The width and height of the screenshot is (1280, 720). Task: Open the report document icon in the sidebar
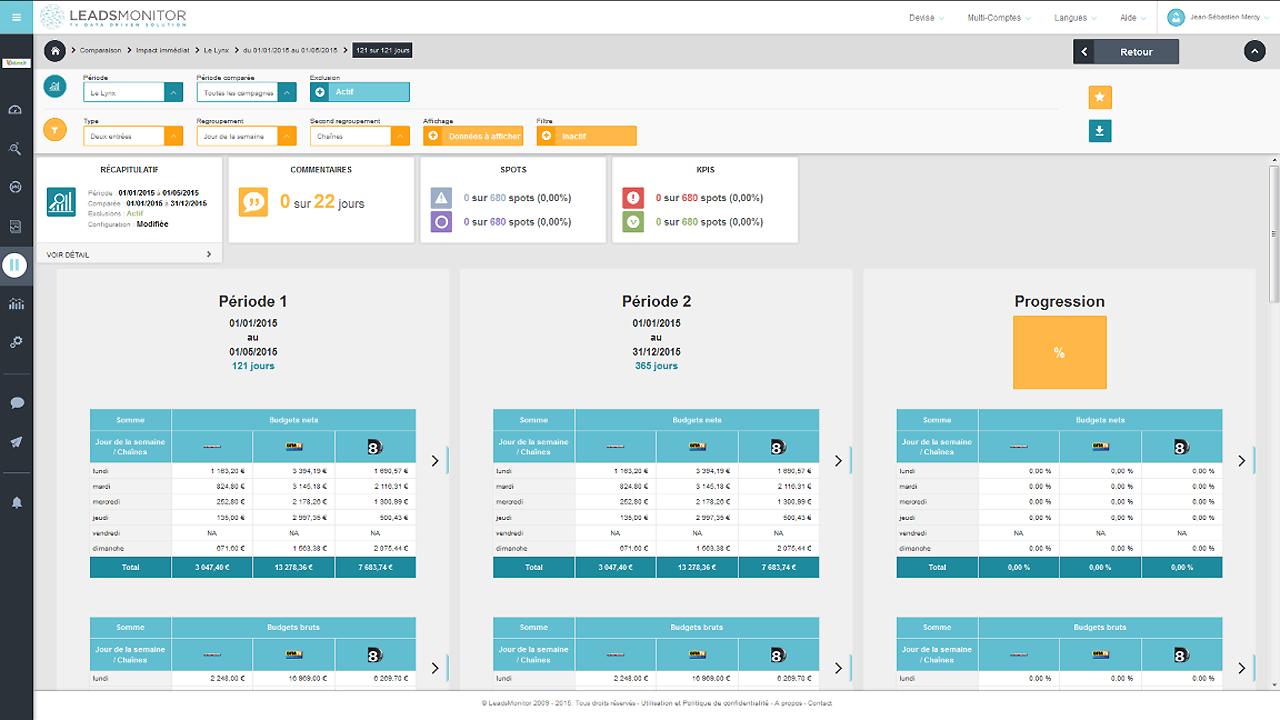point(16,226)
